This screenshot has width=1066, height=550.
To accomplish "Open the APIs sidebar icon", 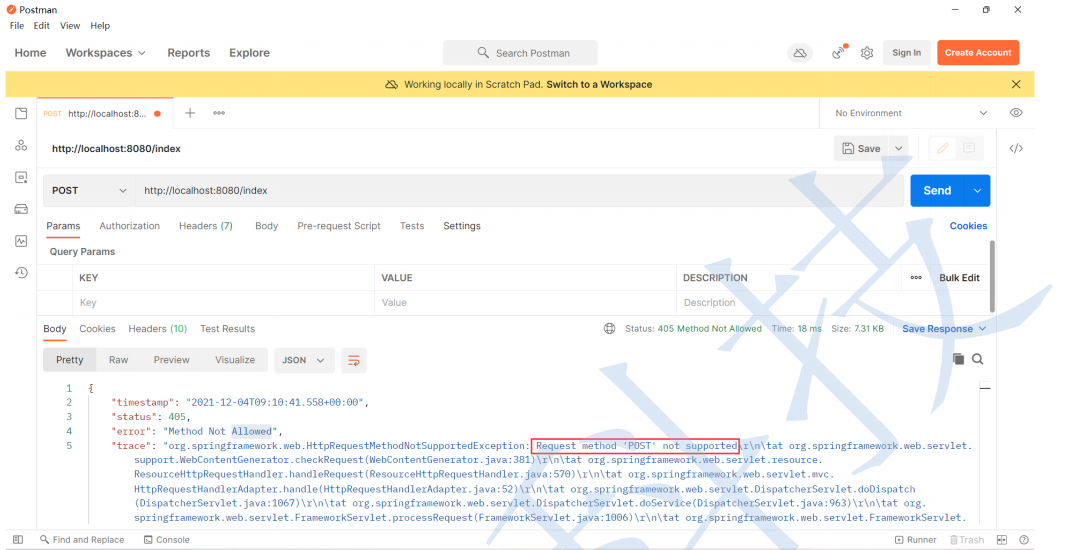I will click(21, 145).
